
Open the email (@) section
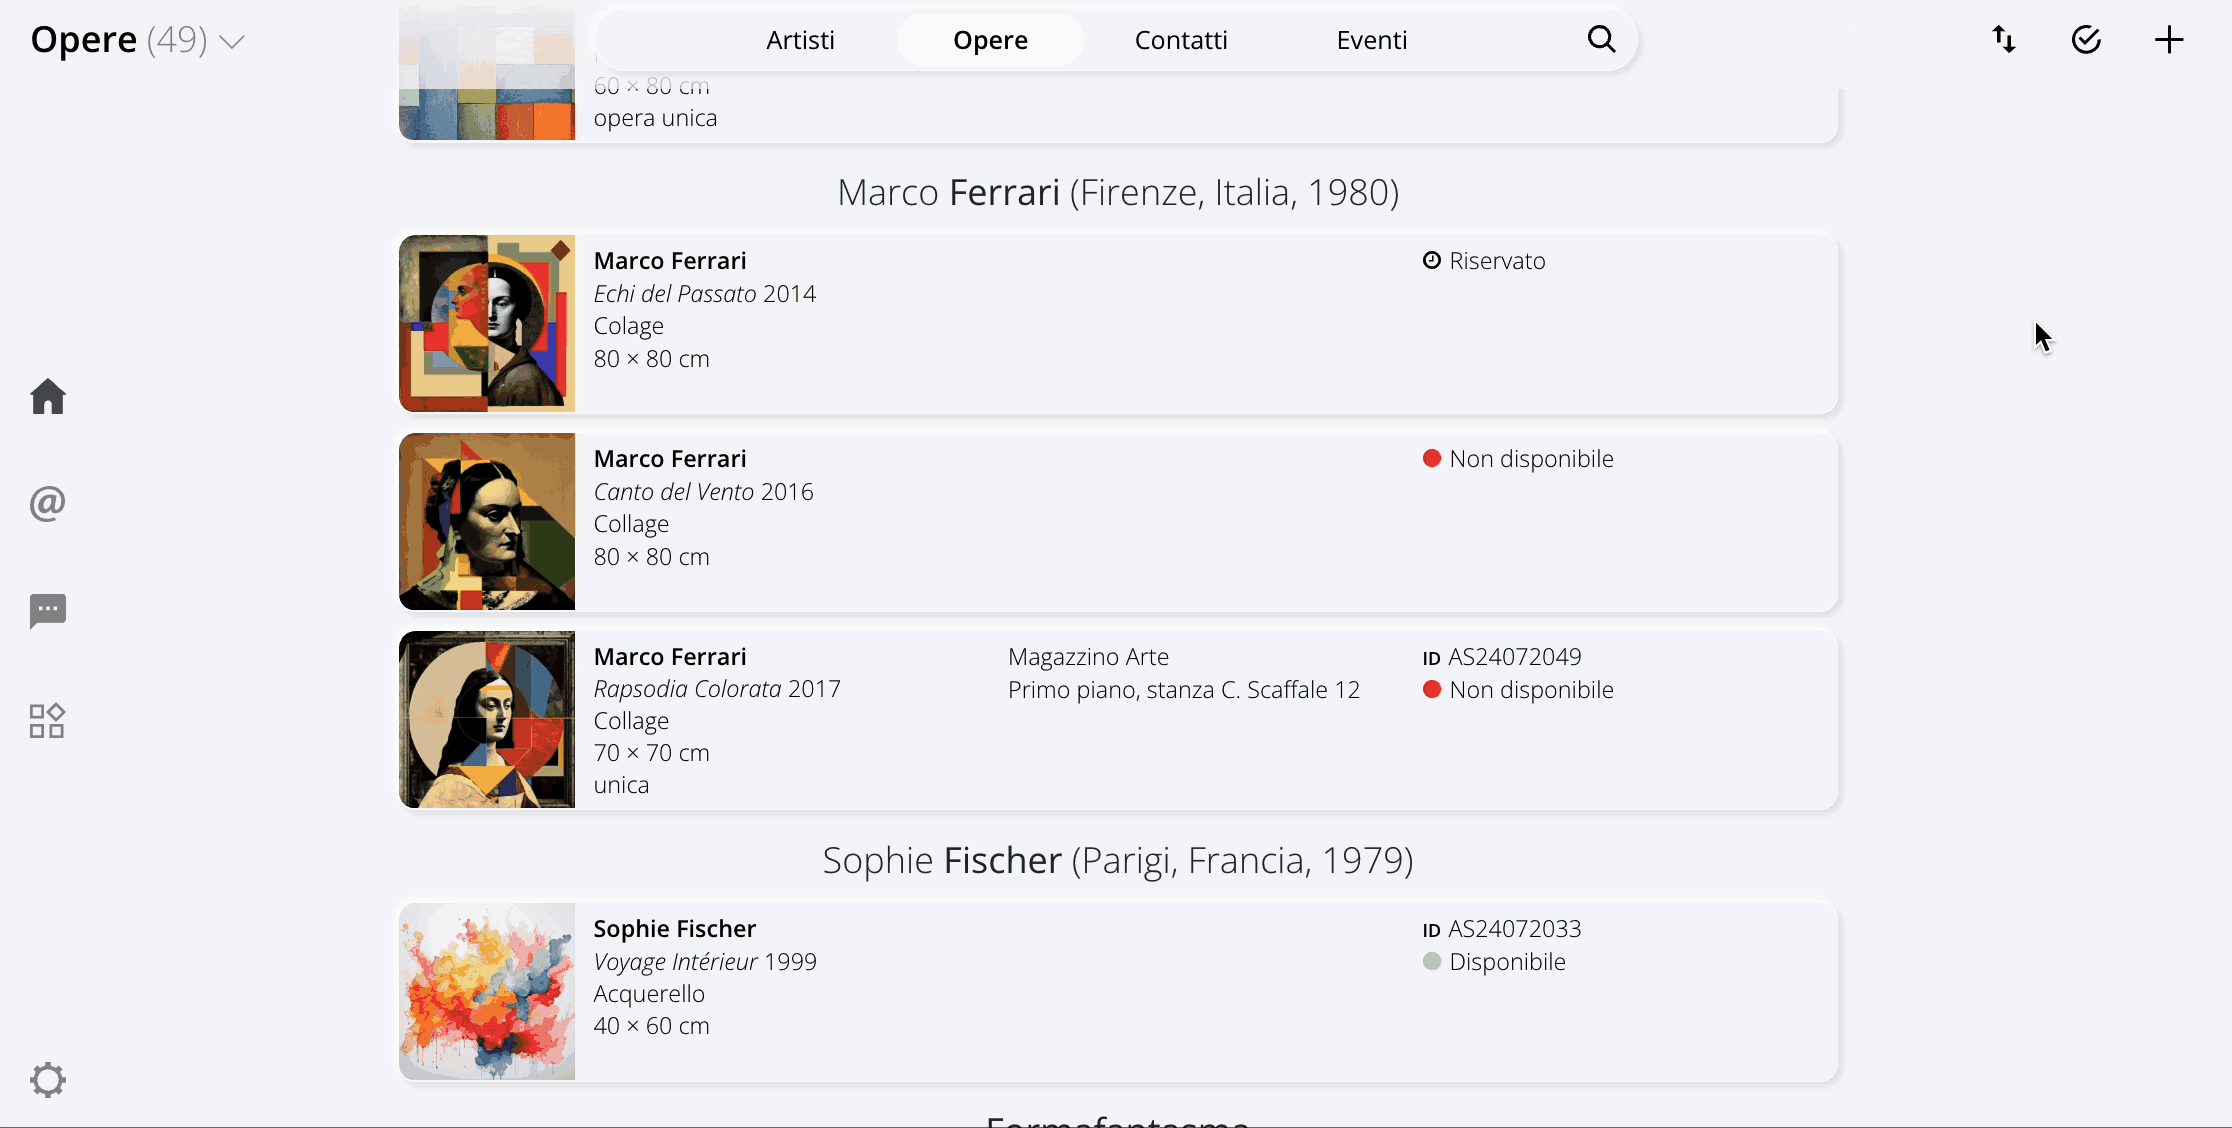[x=48, y=503]
